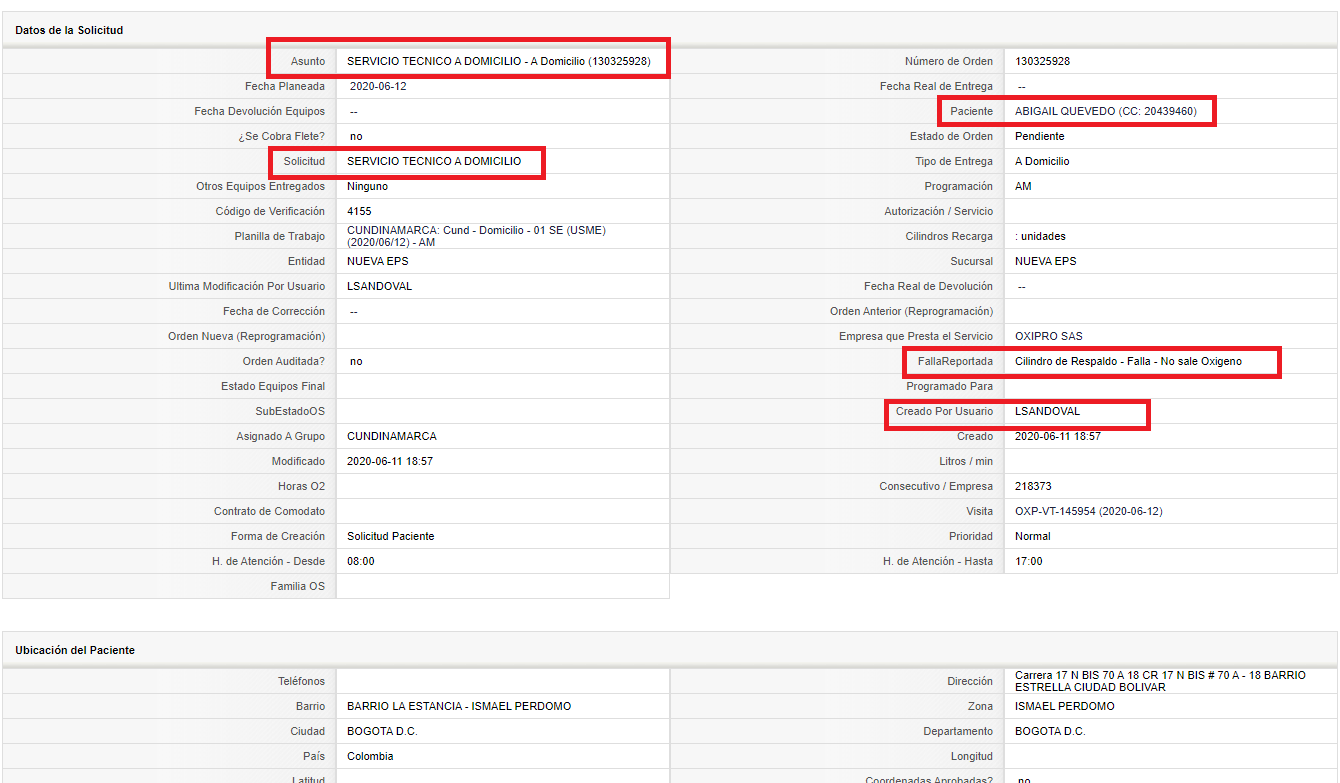This screenshot has height=783, width=1340.
Task: Click the Programación value AM
Action: 1023,186
